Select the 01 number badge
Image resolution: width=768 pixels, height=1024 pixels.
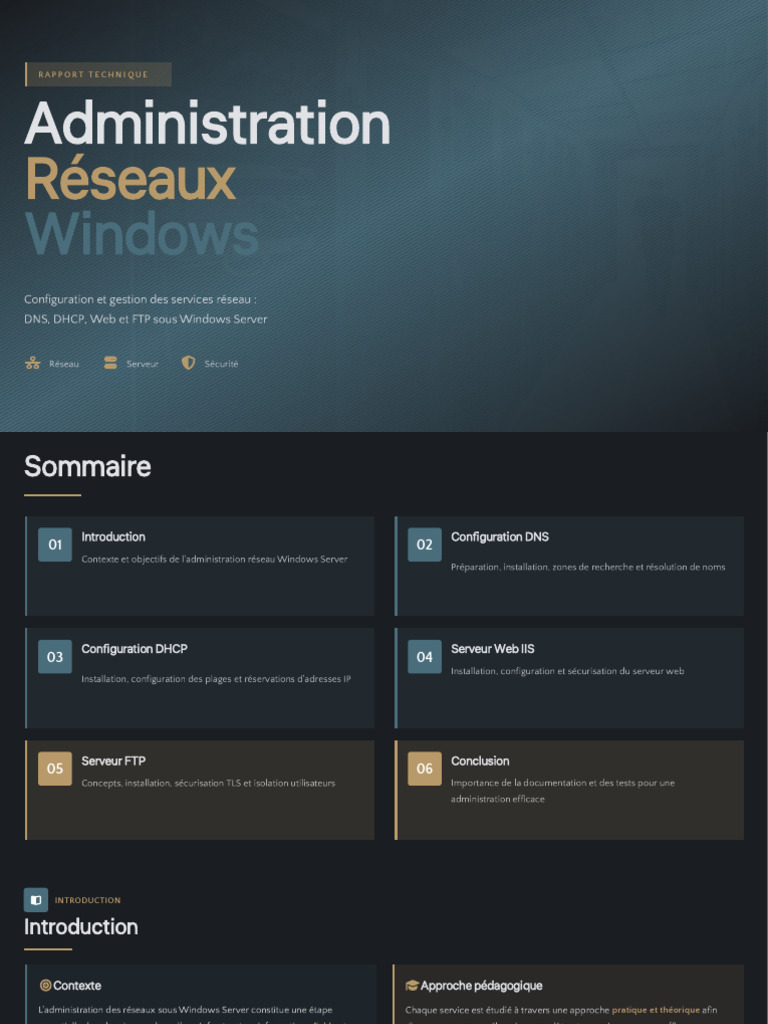tap(55, 545)
